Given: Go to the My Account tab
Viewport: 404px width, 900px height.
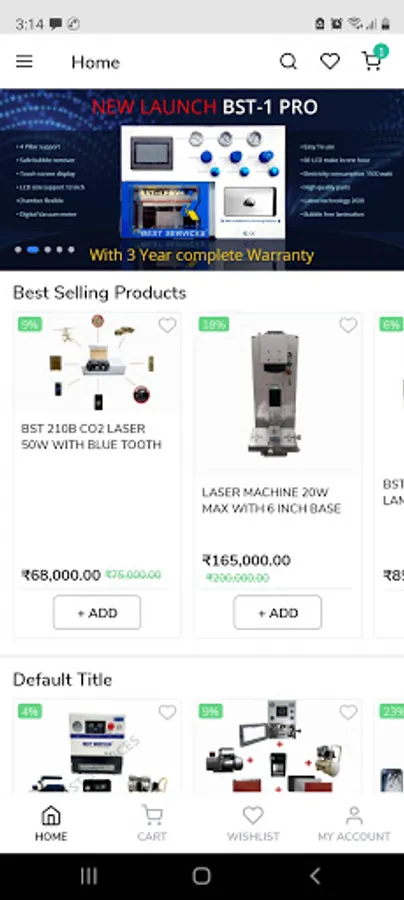Looking at the screenshot, I should click(354, 823).
